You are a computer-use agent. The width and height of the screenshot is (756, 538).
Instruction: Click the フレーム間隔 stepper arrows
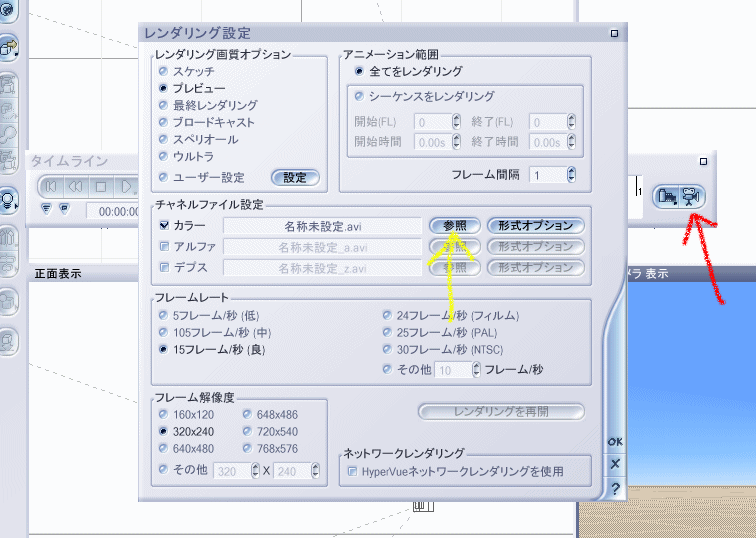pos(571,175)
